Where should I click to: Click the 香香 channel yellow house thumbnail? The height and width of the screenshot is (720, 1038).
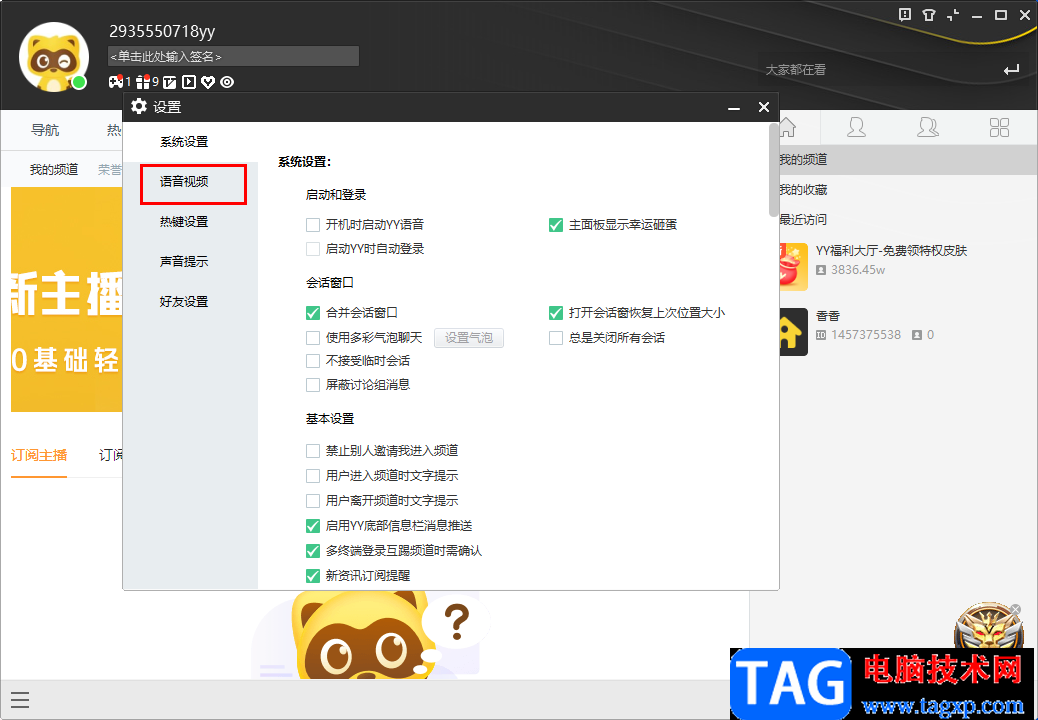[x=793, y=332]
